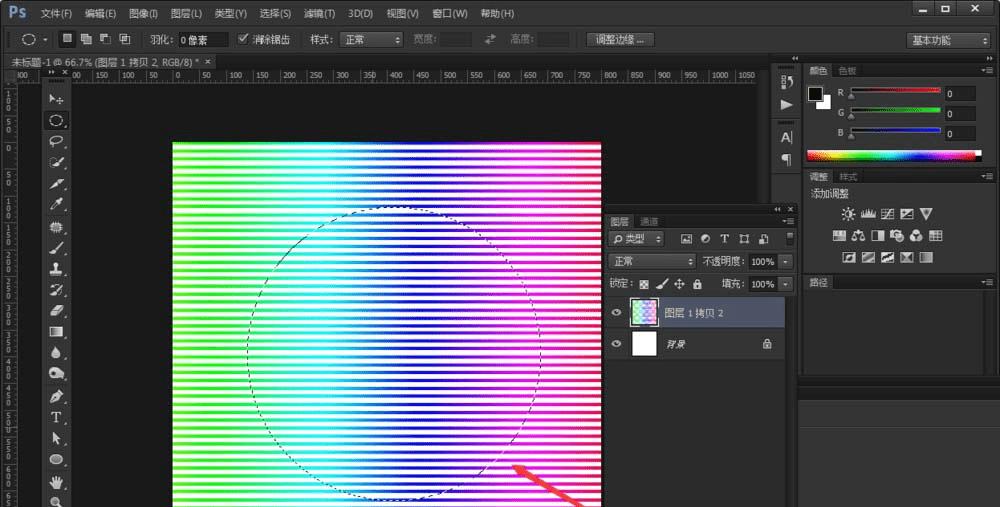Hide the 背景 layer
The image size is (1000, 507).
tap(616, 344)
